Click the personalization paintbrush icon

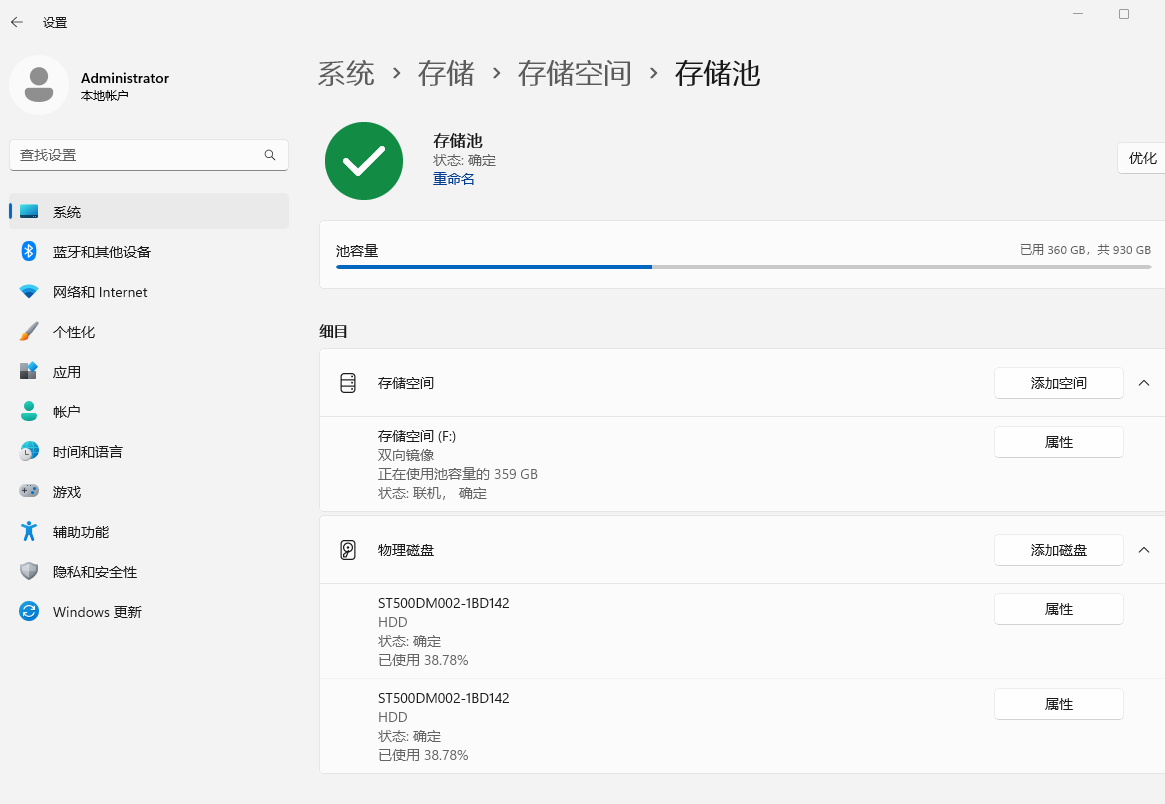(x=29, y=331)
